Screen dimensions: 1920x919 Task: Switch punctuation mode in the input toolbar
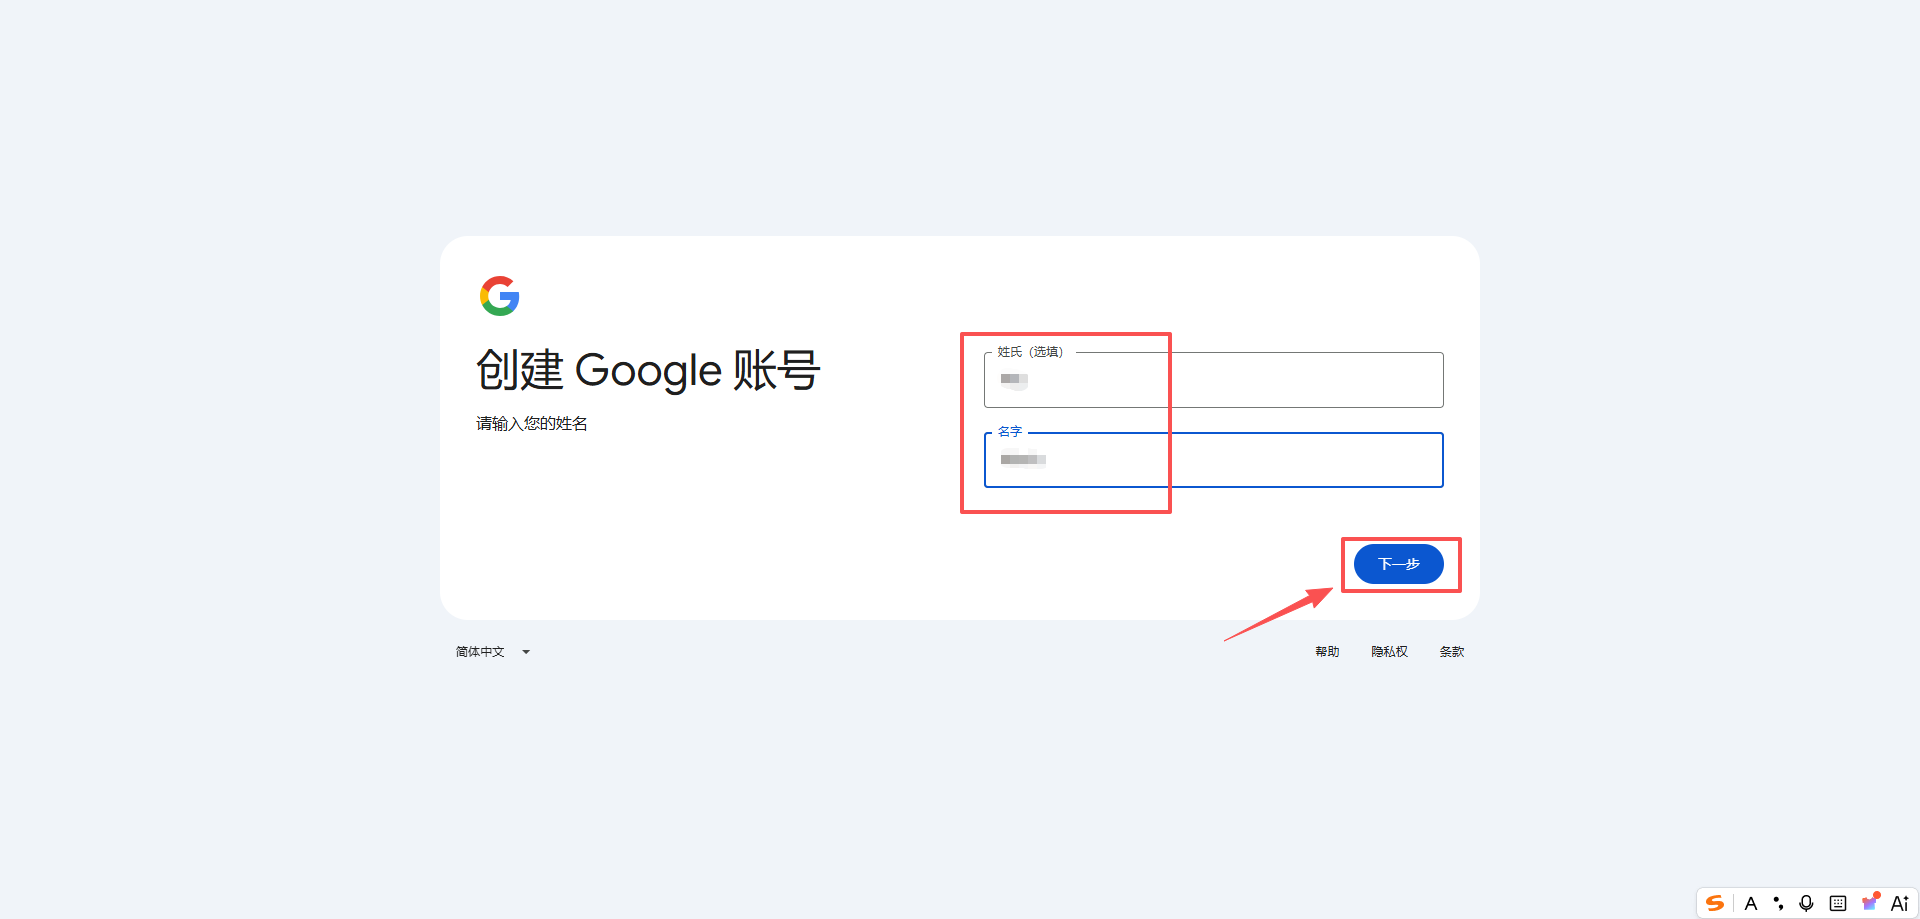coord(1778,903)
